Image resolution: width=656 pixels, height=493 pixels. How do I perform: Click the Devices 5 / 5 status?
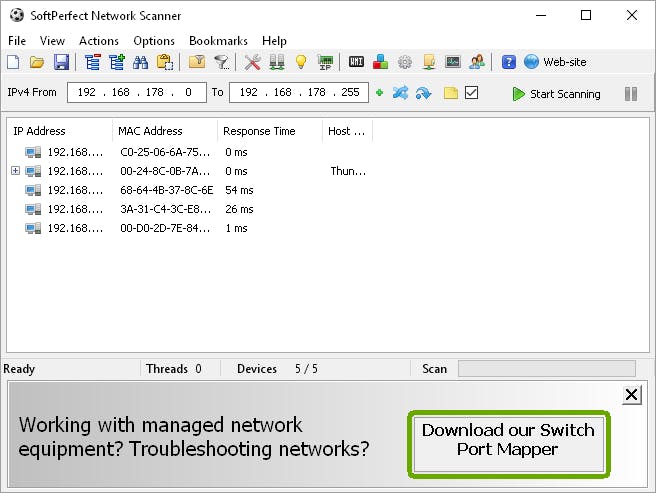click(x=277, y=369)
